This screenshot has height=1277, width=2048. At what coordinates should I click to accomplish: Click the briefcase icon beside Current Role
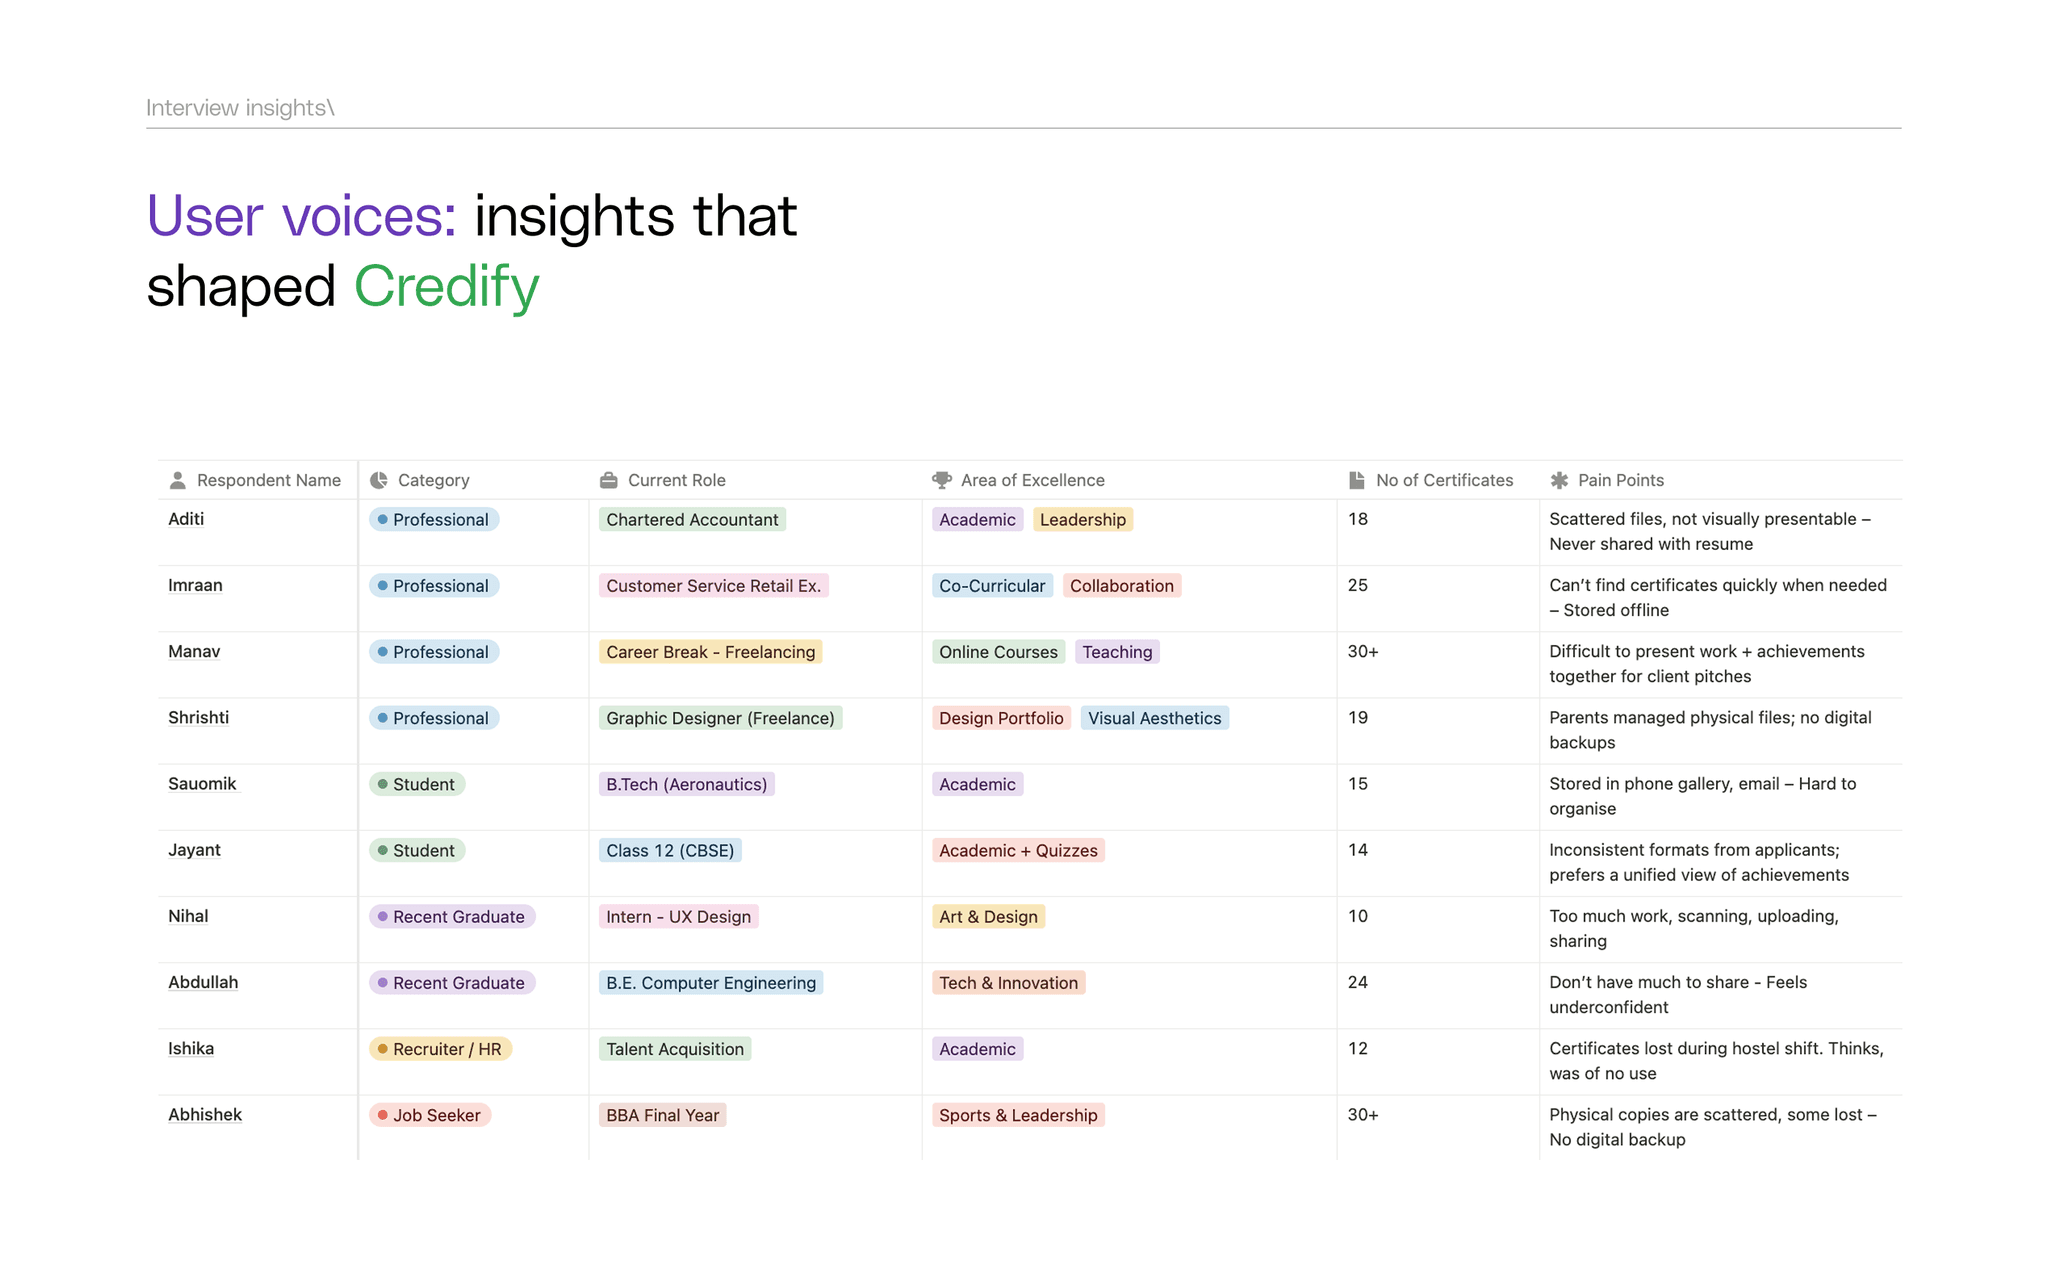(608, 481)
